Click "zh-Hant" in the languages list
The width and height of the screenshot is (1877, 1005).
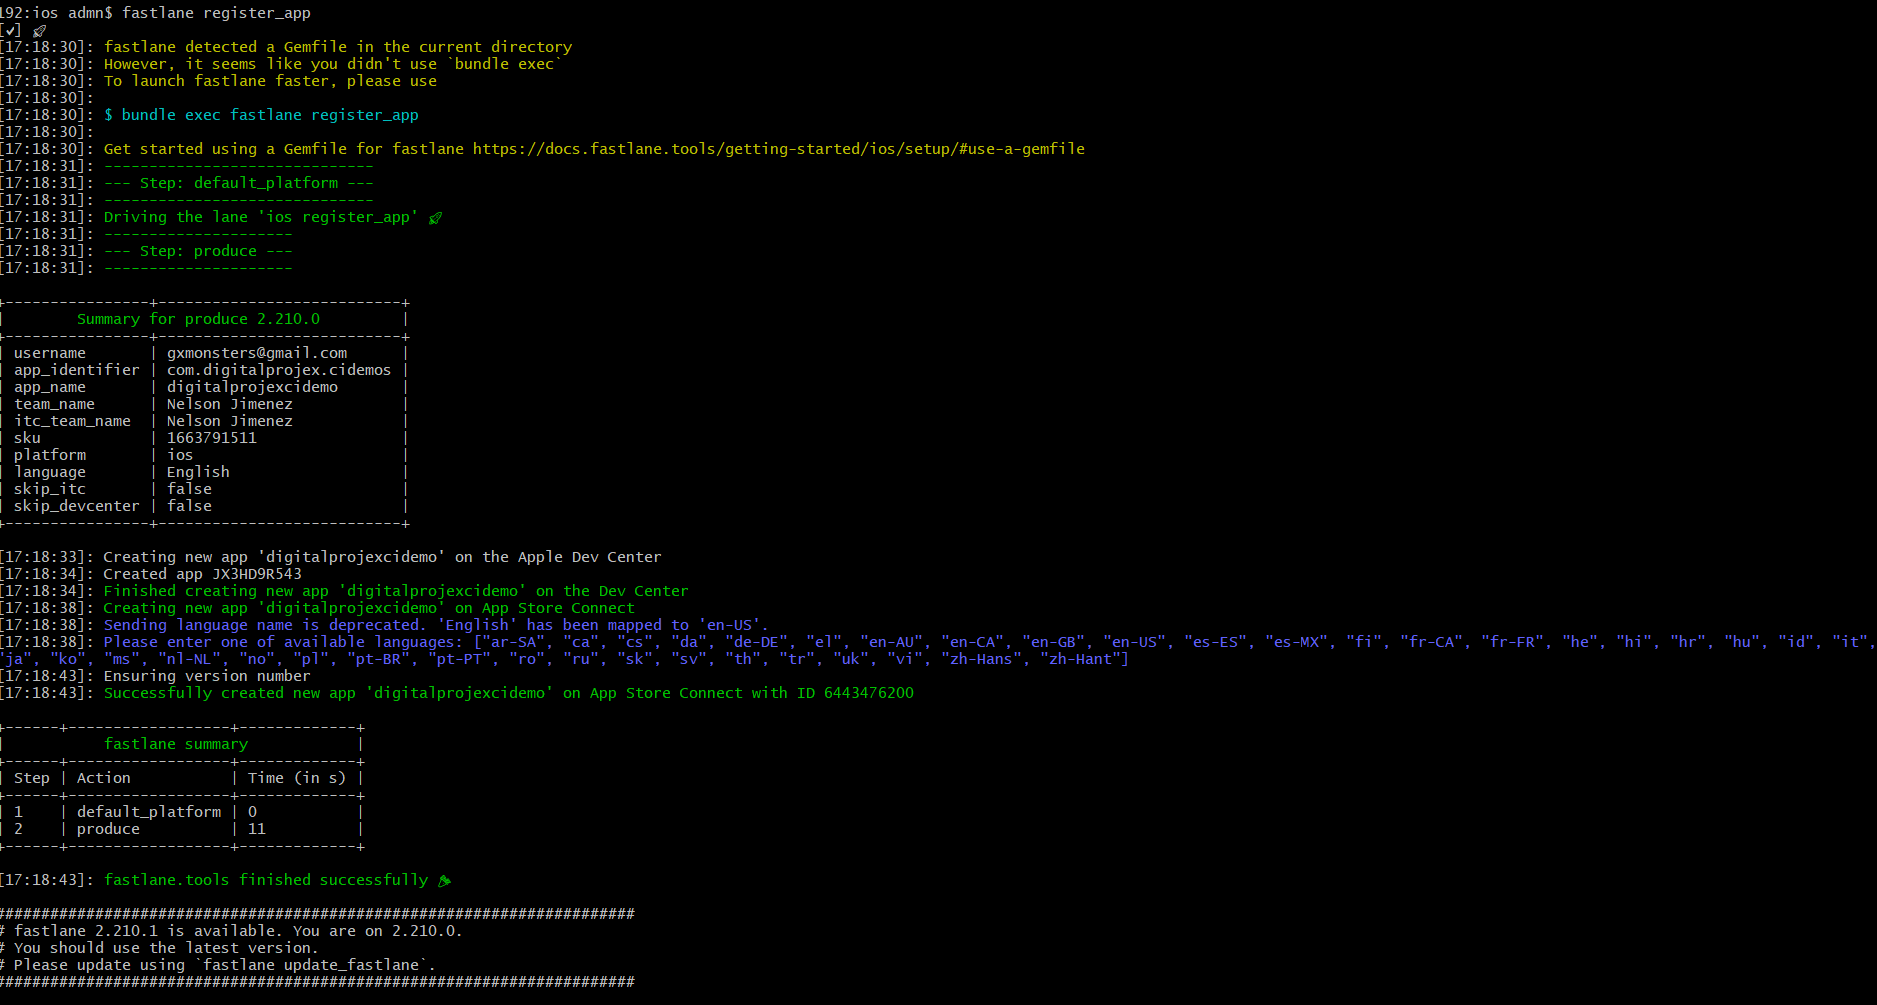1080,659
